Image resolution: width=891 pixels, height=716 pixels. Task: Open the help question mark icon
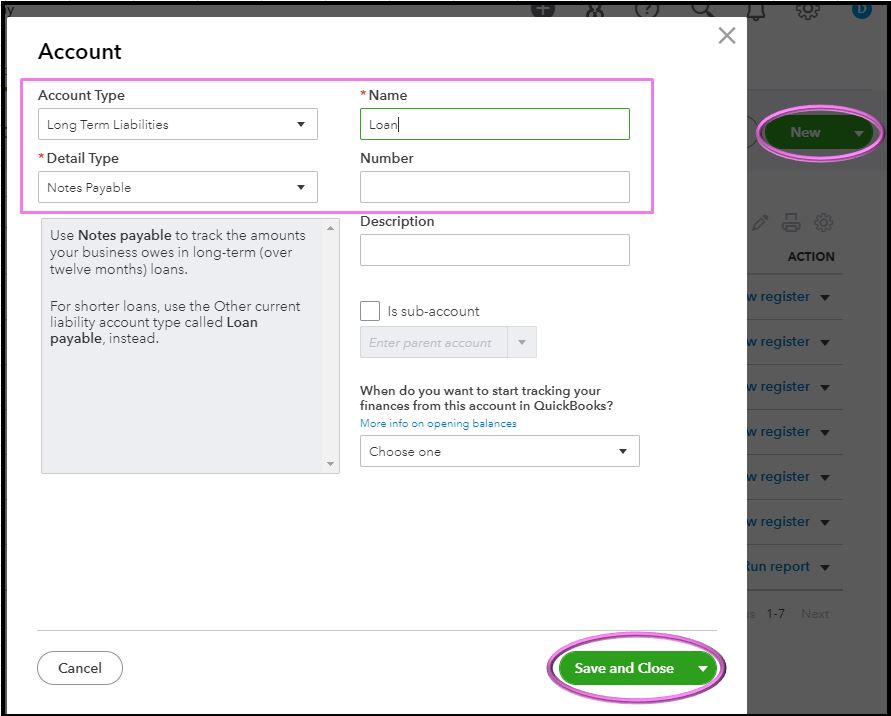point(648,9)
